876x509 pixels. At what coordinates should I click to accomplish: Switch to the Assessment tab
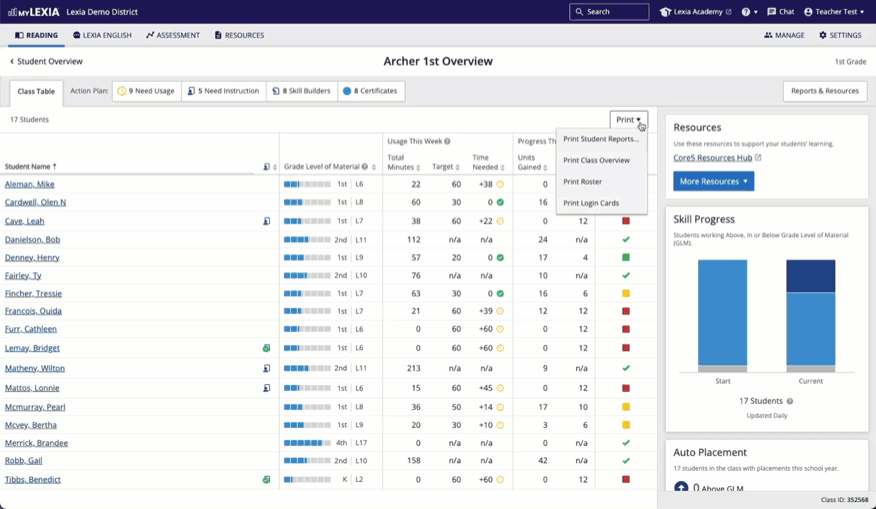(x=173, y=35)
